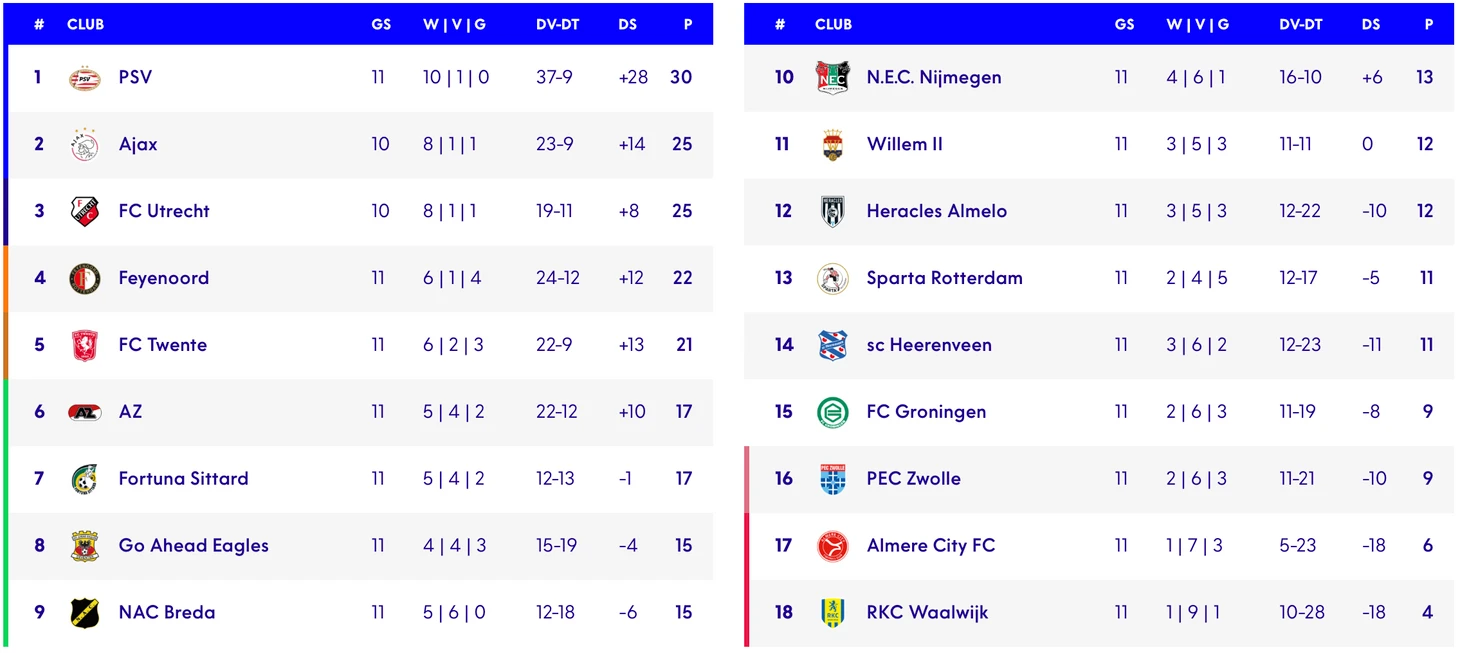The image size is (1460, 653).
Task: Open the FC Twente crest icon
Action: 85,345
